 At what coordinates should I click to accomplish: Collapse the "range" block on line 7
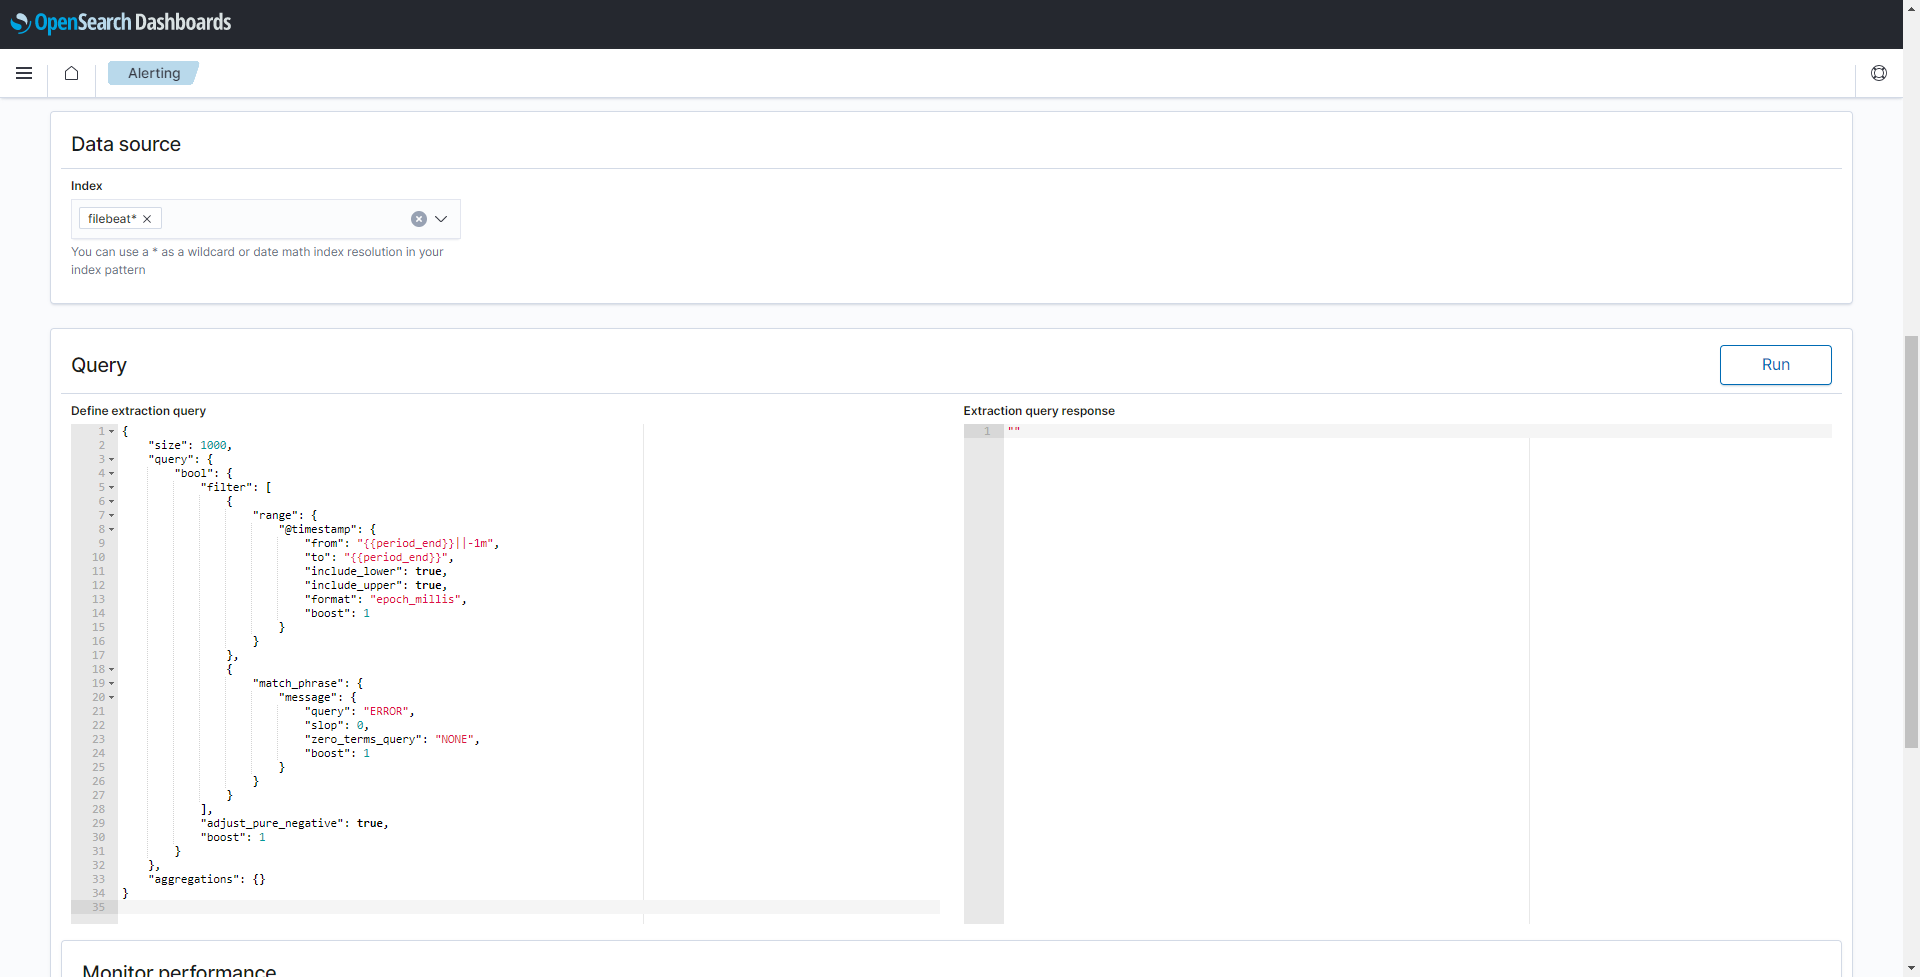click(111, 515)
